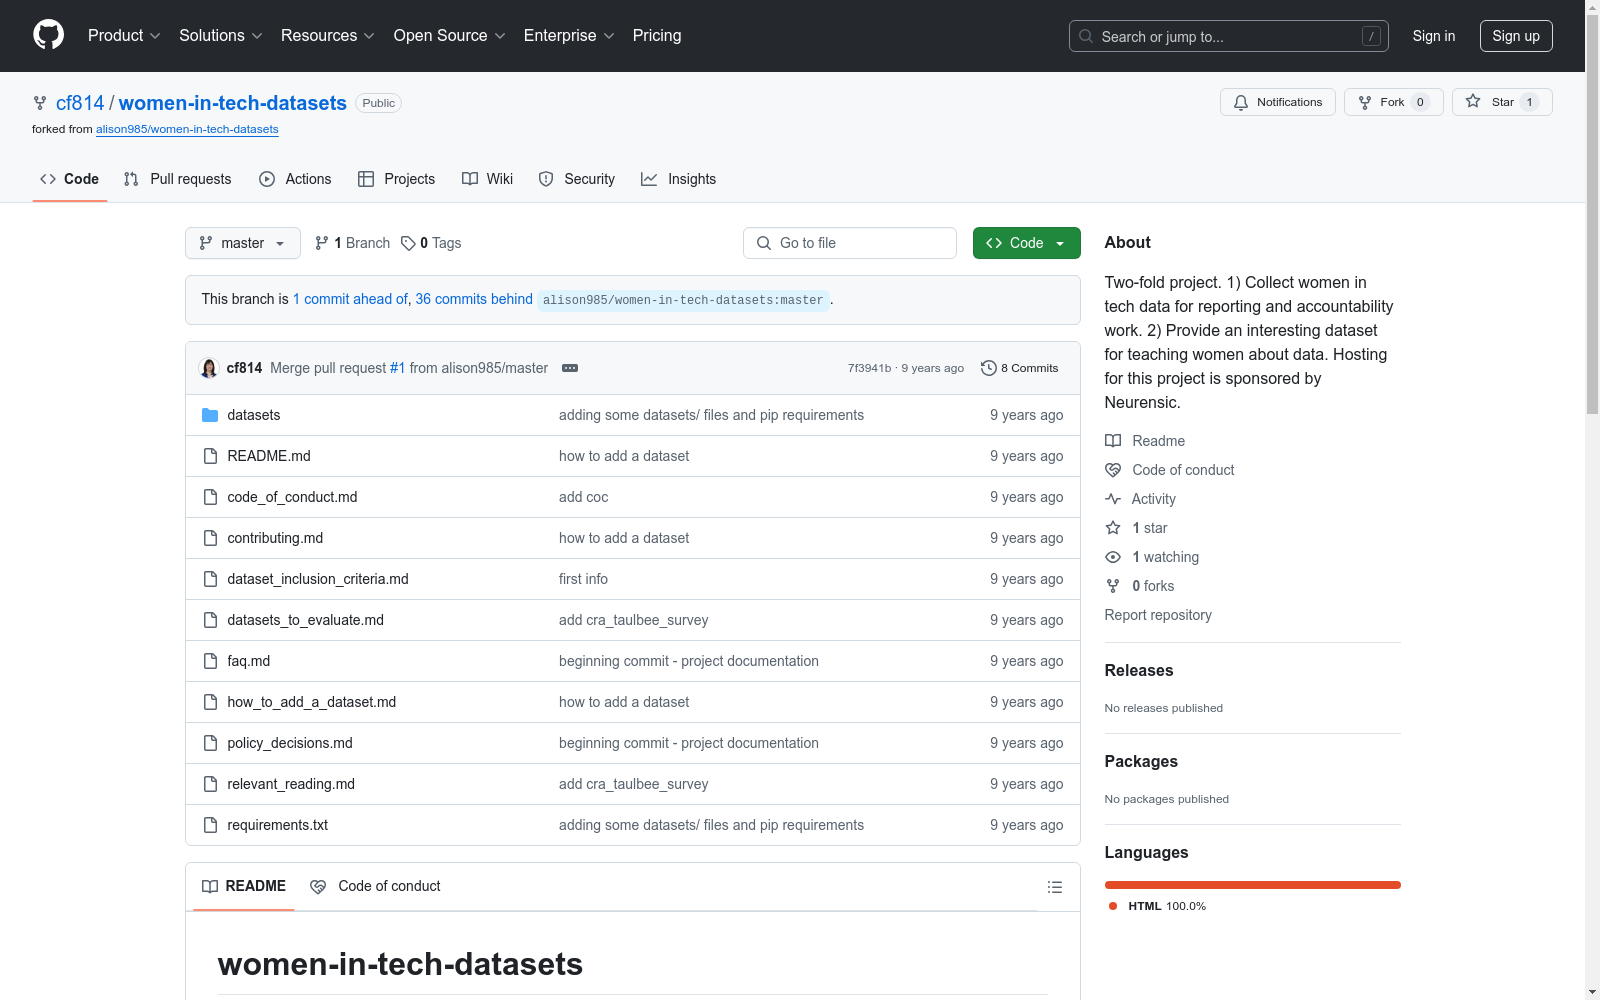The width and height of the screenshot is (1600, 1000).
Task: Click the fork icon in Fork button
Action: [1365, 102]
